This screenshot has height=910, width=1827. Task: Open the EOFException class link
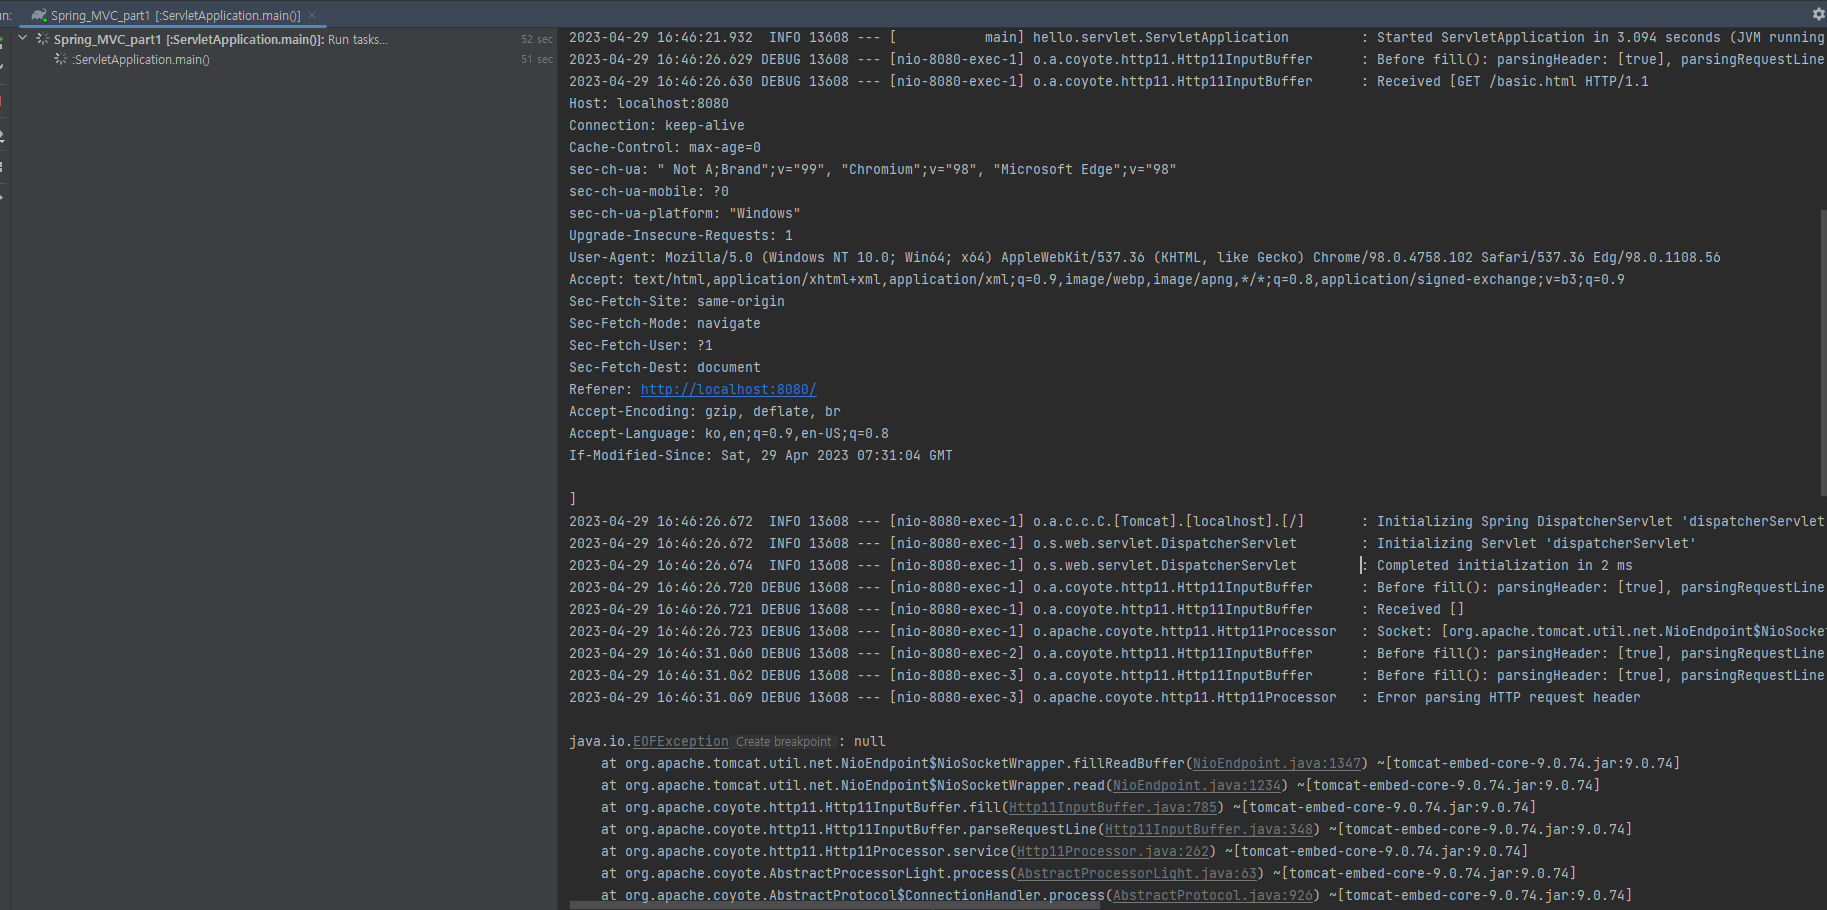click(x=680, y=741)
